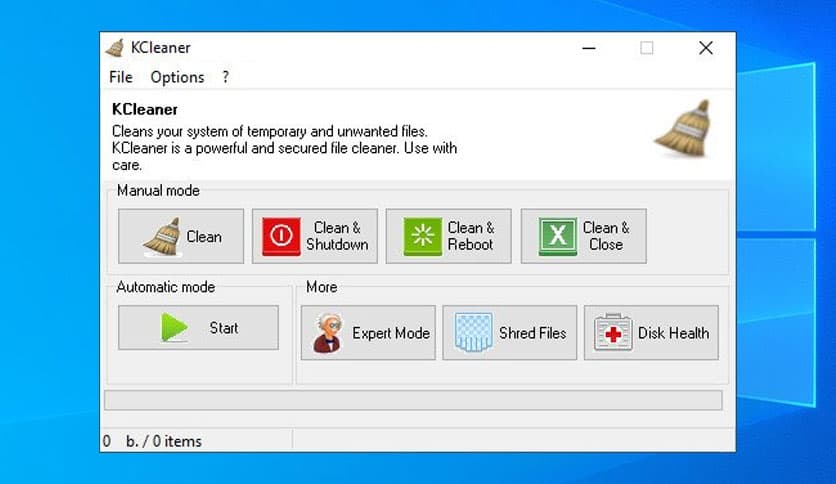
Task: Click the shredder icon for Shred Files
Action: 473,333
